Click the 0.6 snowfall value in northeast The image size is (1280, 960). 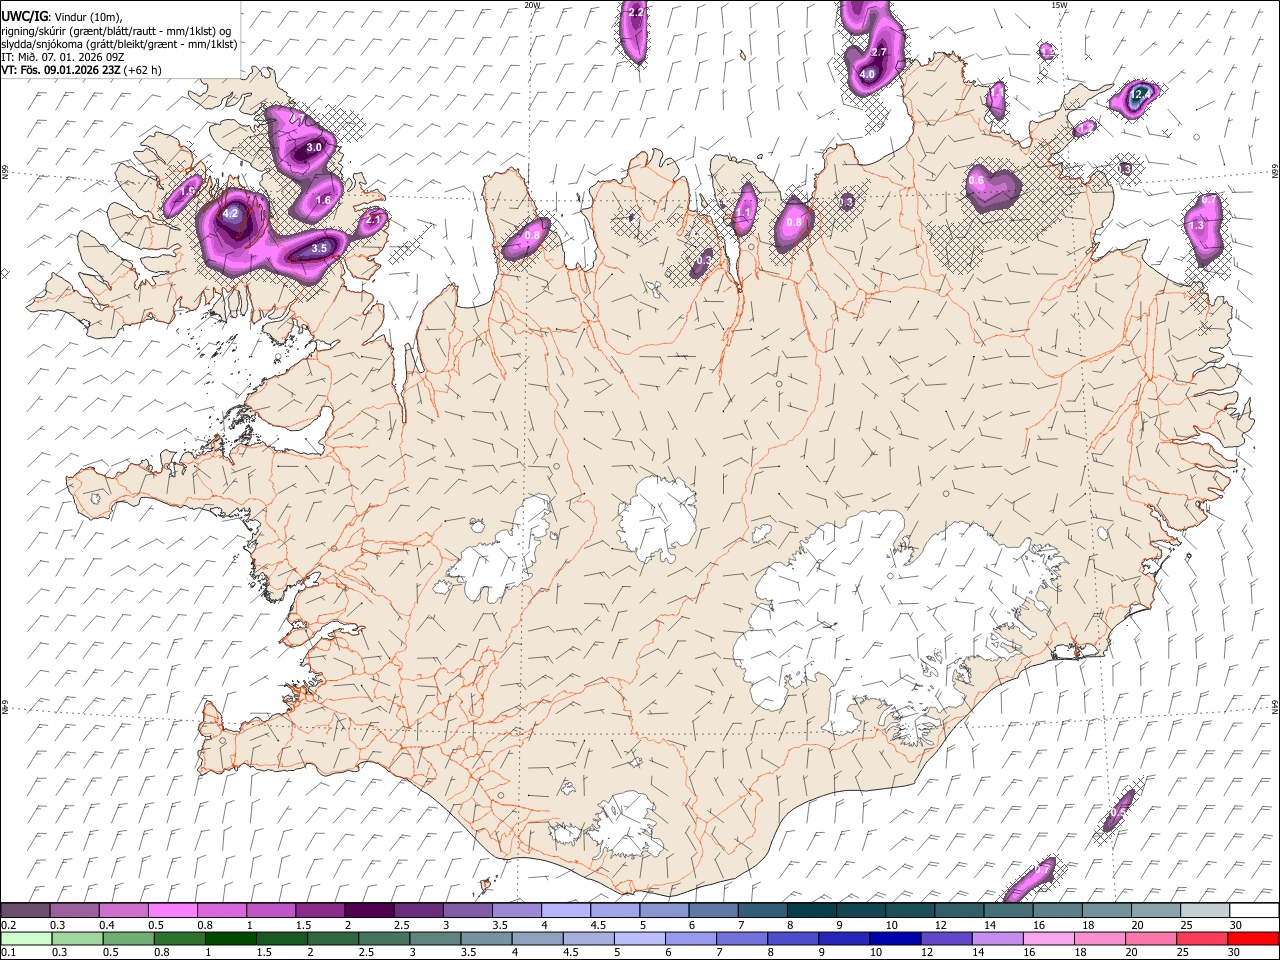977,180
